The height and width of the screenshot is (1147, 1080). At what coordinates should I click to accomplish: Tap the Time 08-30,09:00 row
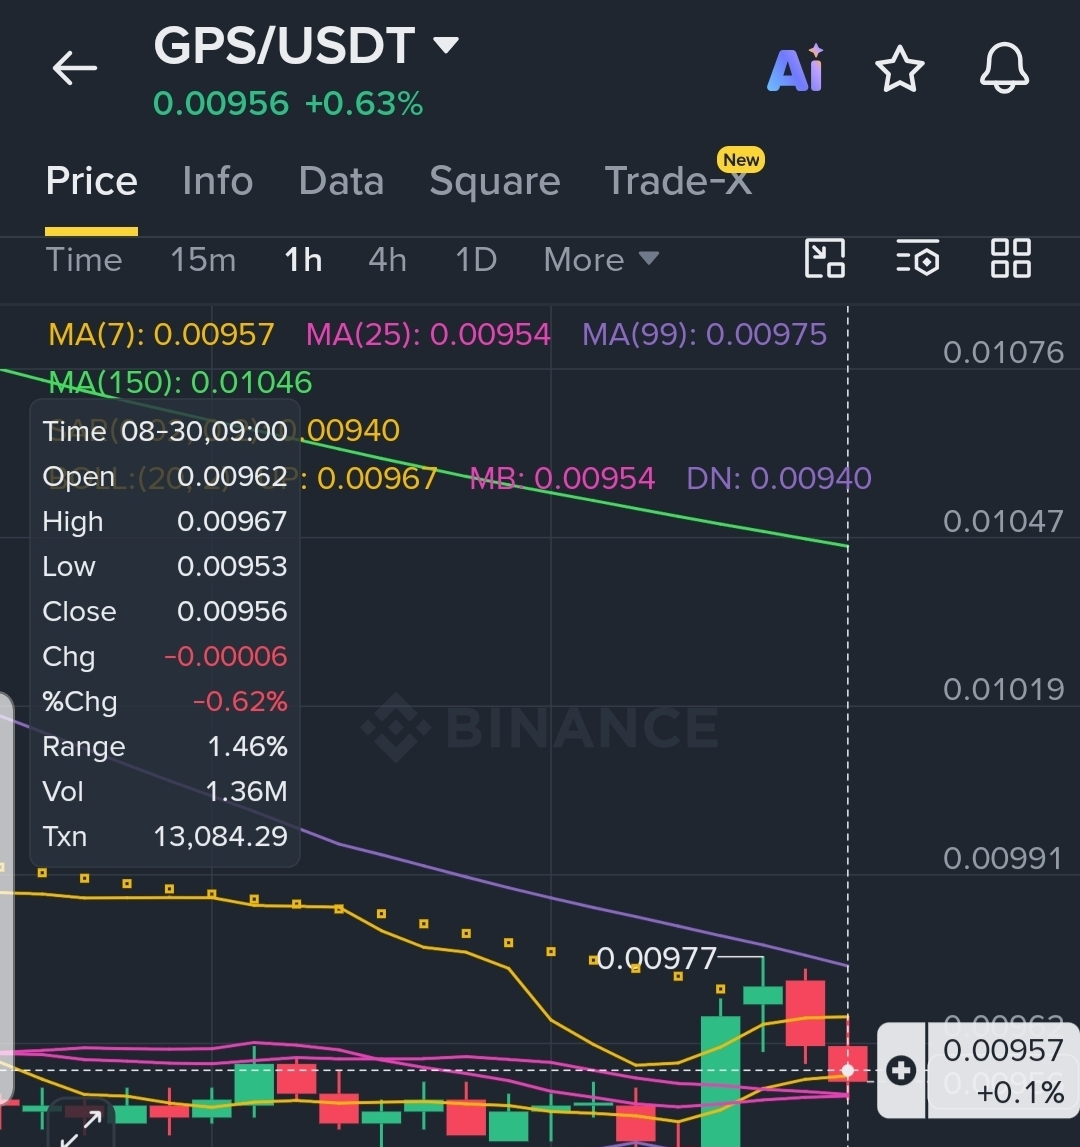165,431
